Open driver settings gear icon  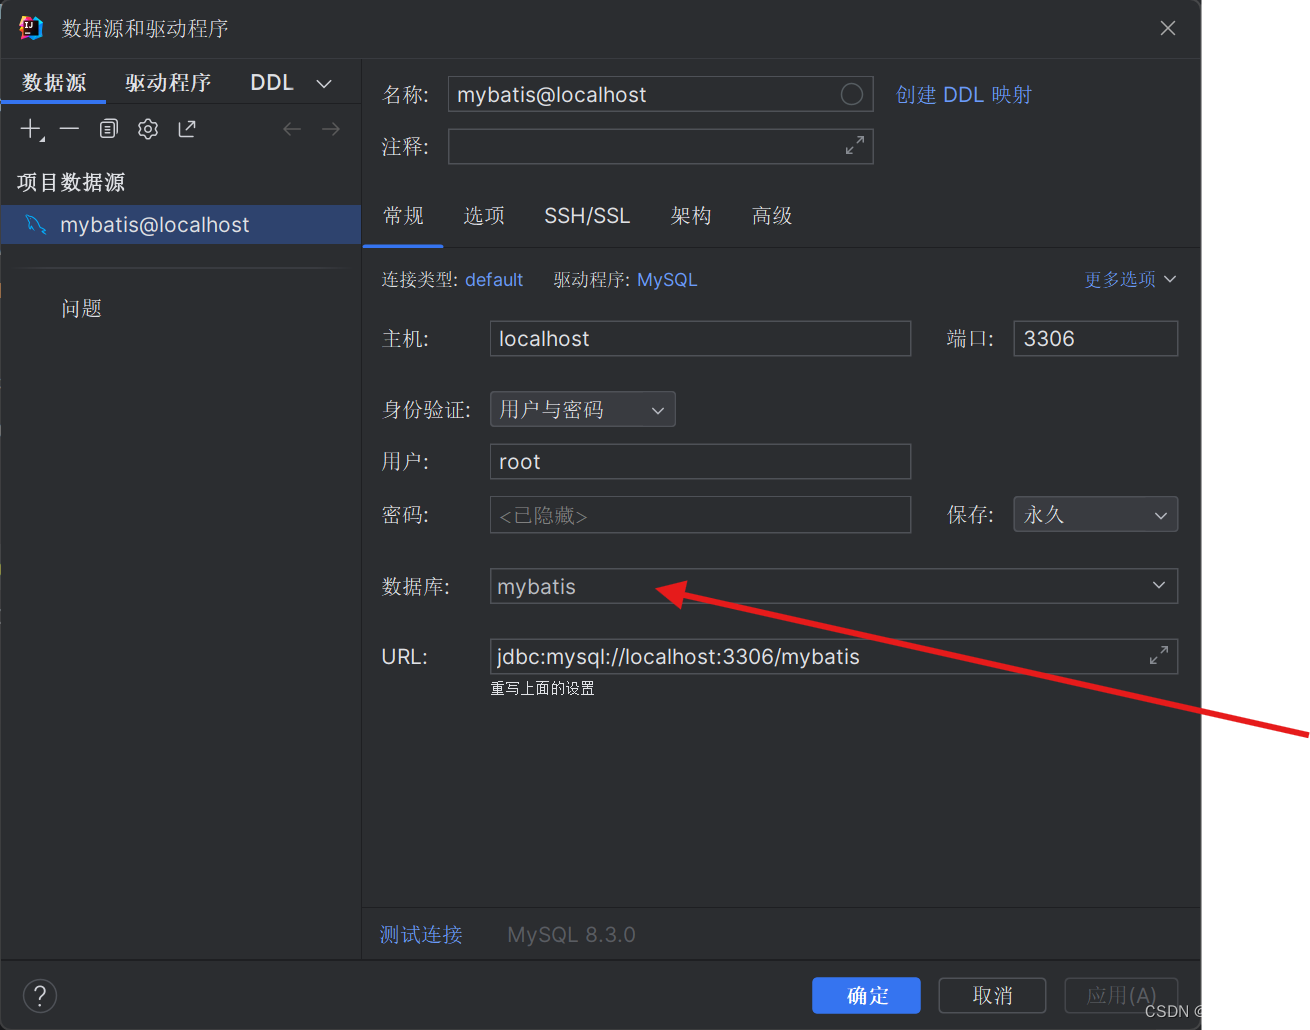pyautogui.click(x=148, y=129)
